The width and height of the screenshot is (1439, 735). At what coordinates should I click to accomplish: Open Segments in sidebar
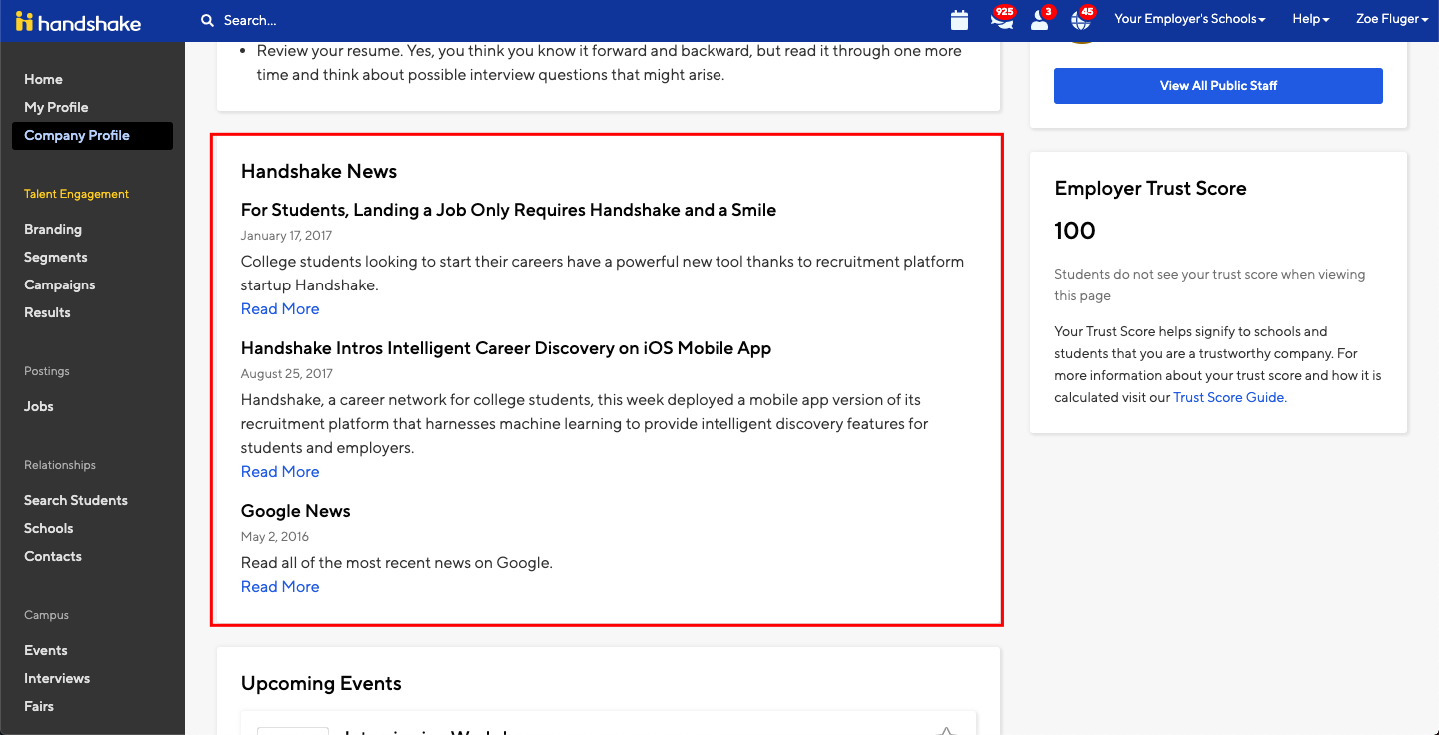[56, 257]
